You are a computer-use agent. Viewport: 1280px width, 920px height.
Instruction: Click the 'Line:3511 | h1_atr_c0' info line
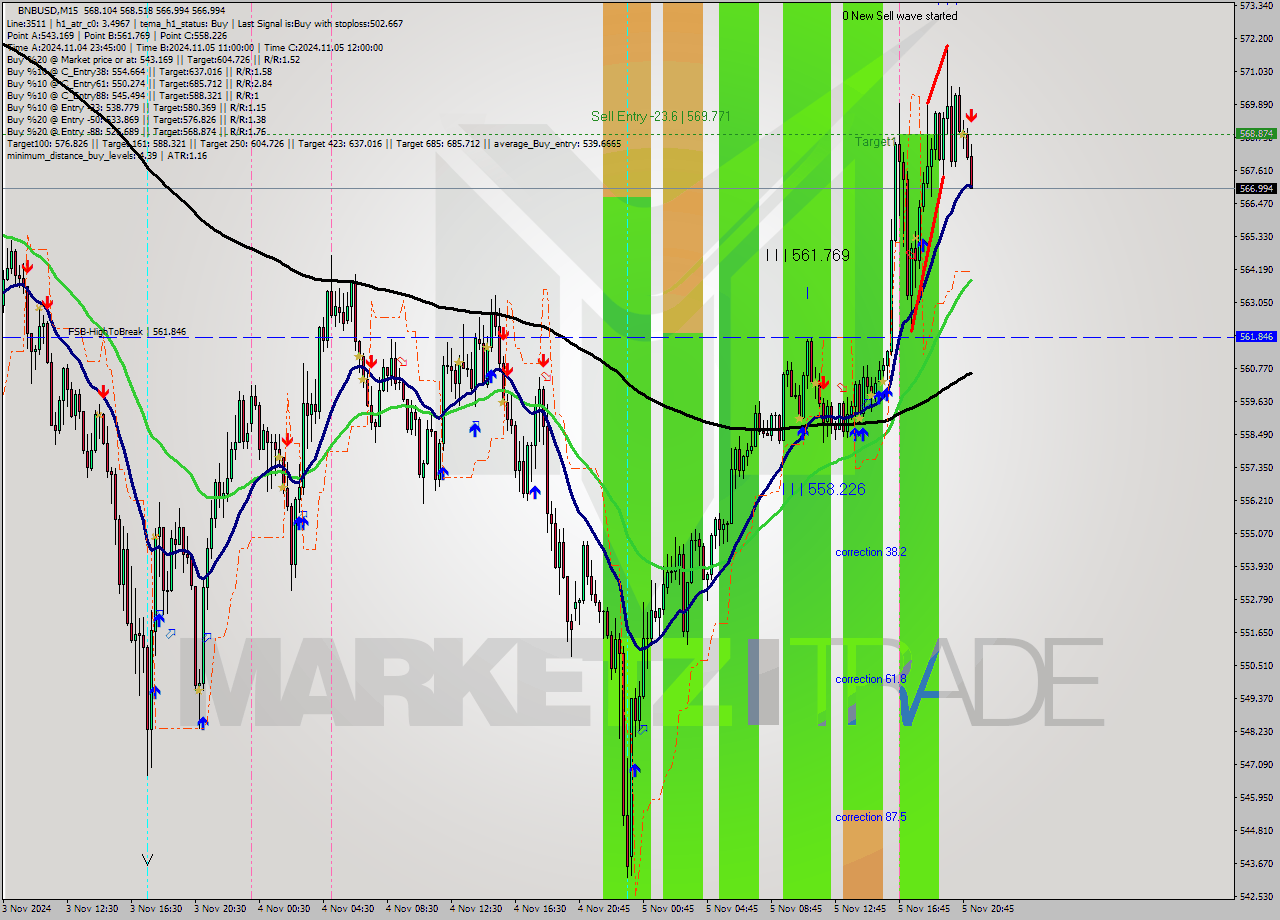click(204, 22)
